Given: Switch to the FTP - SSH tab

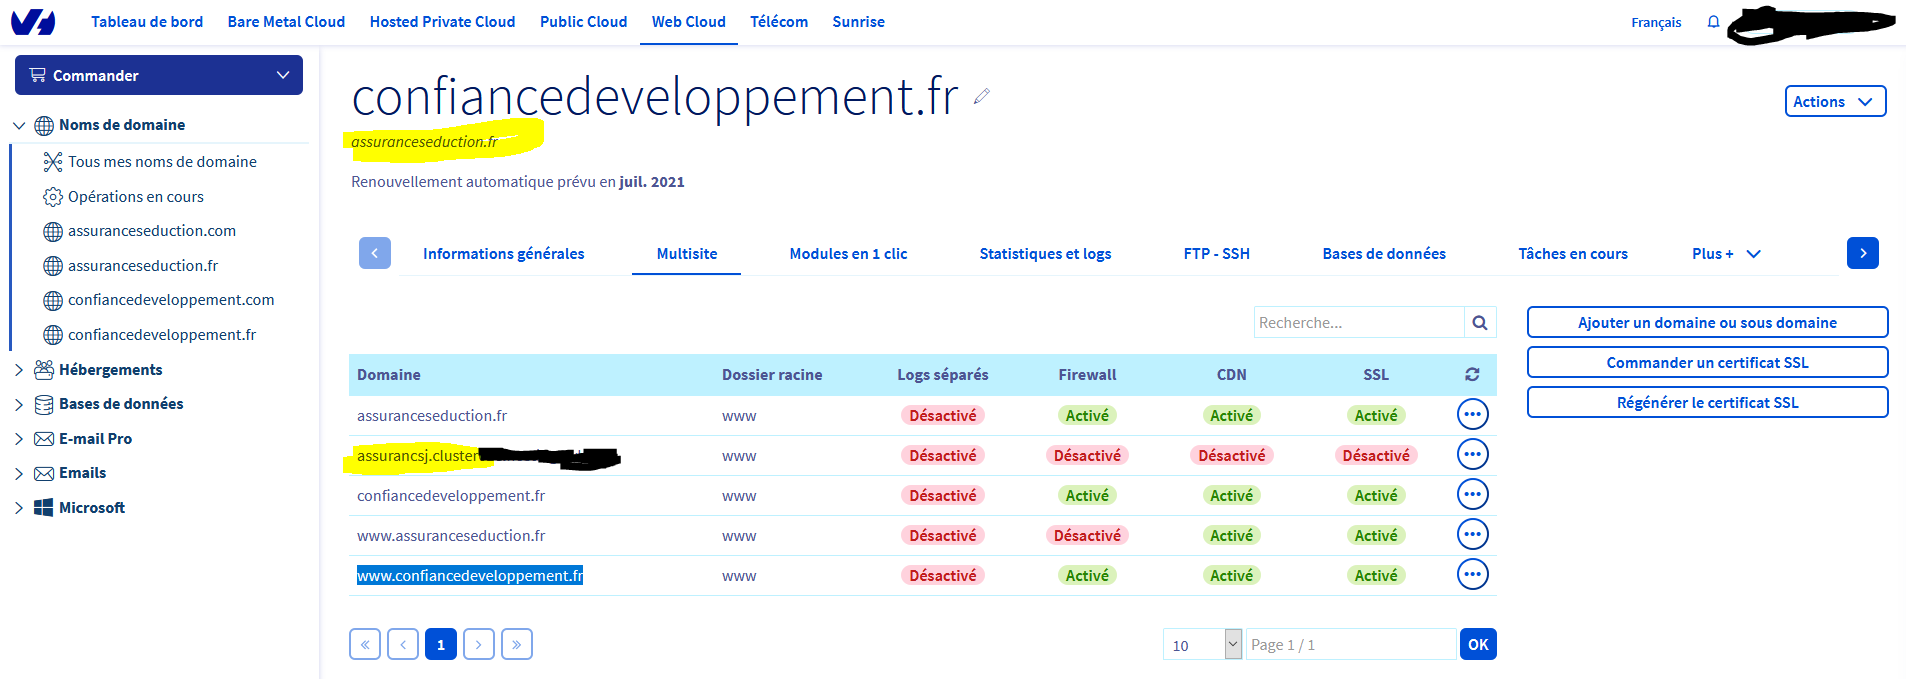Looking at the screenshot, I should pos(1216,254).
